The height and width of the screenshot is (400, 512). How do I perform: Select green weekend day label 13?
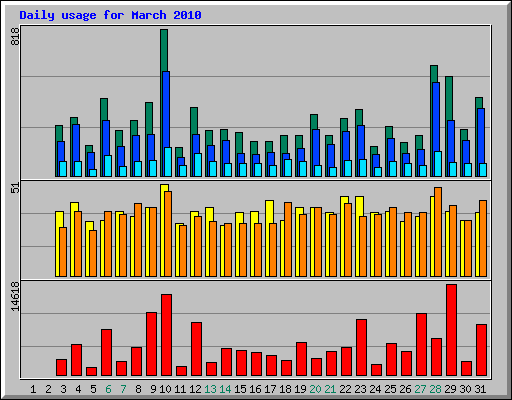(210, 389)
